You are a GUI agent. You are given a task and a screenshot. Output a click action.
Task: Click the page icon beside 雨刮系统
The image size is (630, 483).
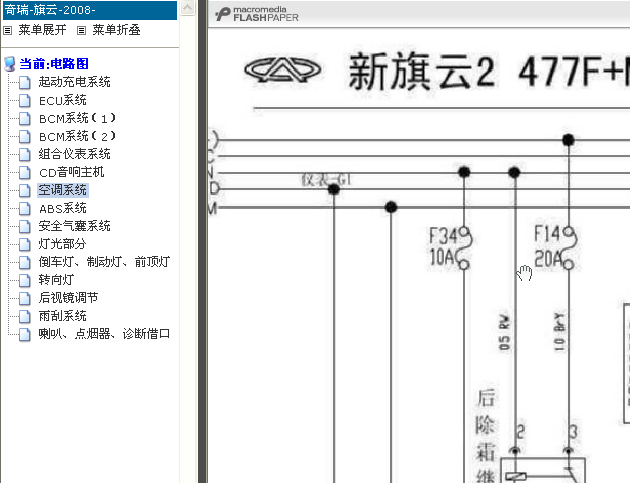(25, 316)
